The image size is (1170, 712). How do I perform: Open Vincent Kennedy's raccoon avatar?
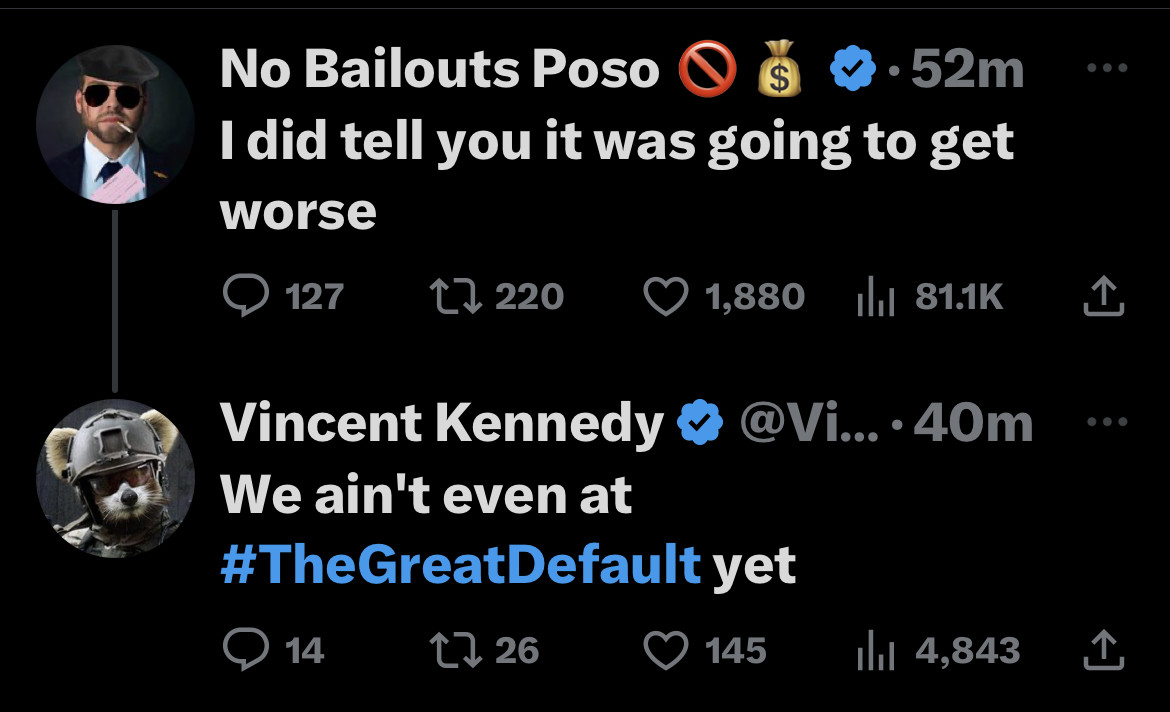(x=115, y=479)
